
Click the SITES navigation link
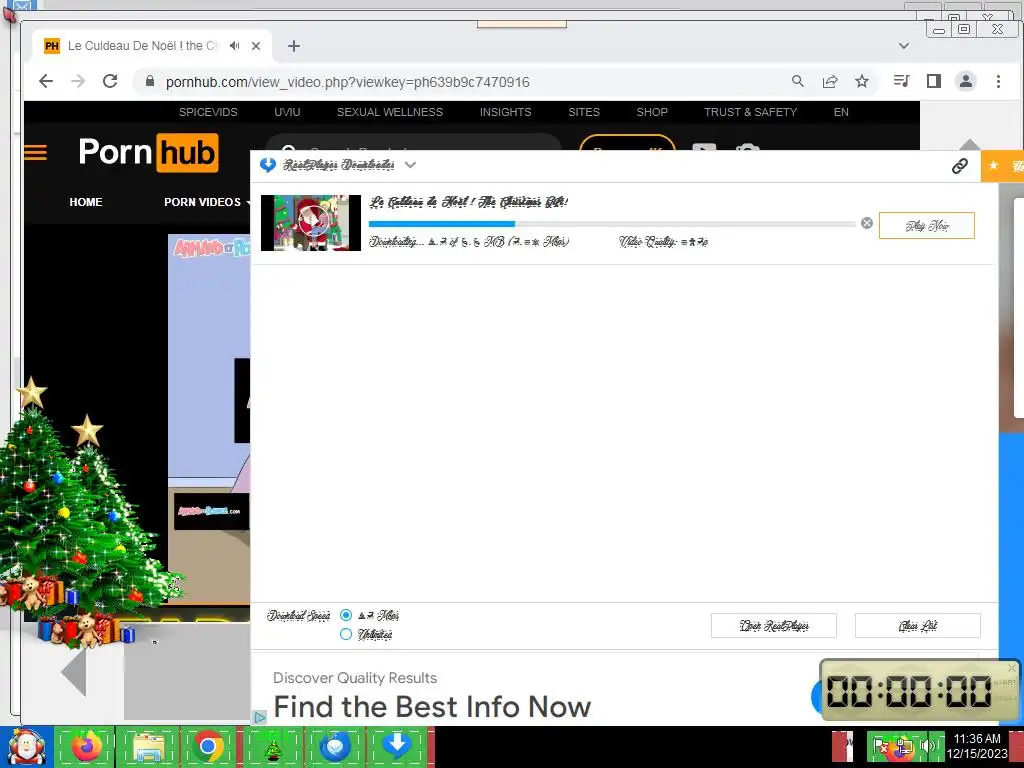pyautogui.click(x=584, y=112)
